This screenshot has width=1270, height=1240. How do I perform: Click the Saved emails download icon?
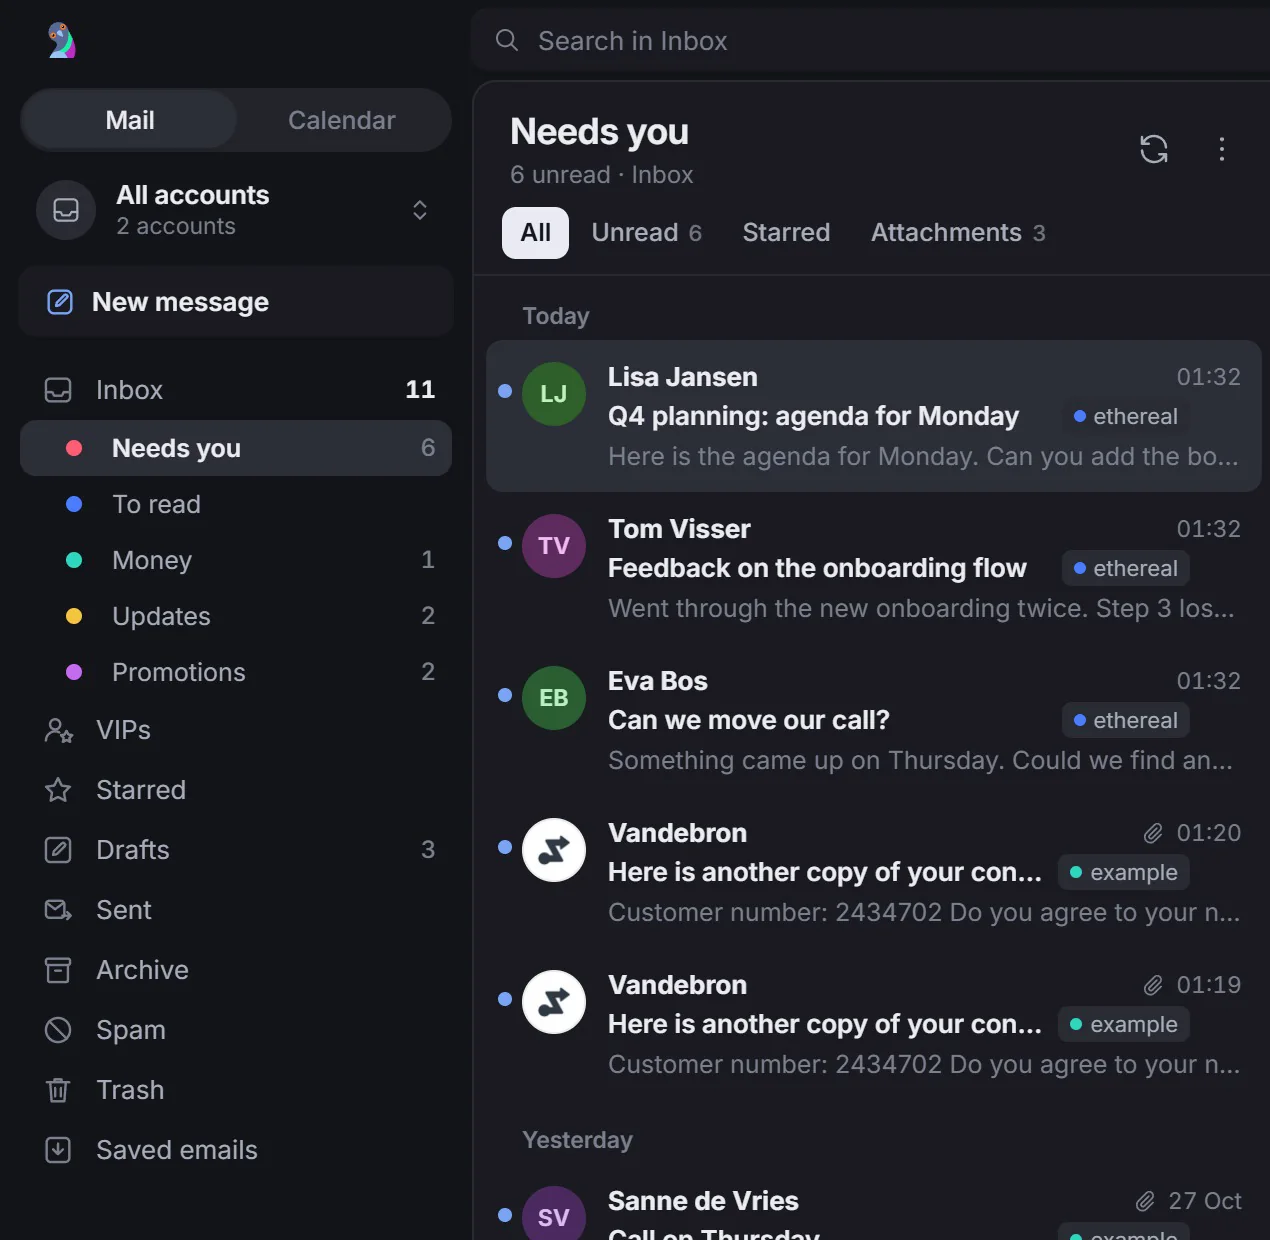[x=58, y=1150]
